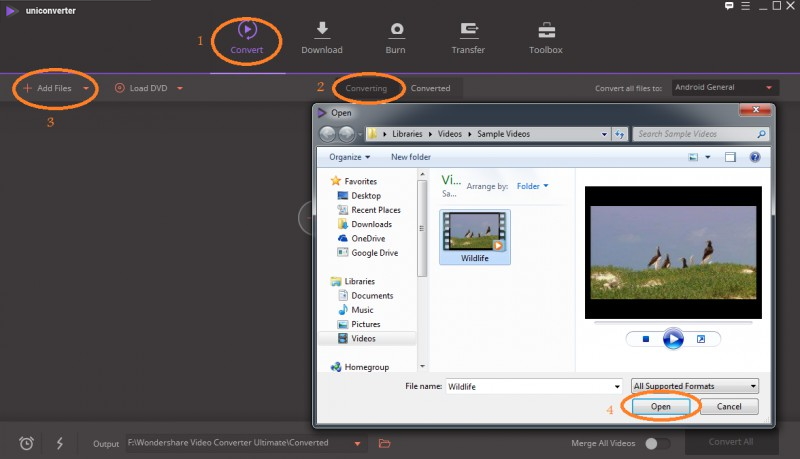Click the blue Help question mark icon
Screen dimensions: 800x459
pyautogui.click(x=755, y=157)
